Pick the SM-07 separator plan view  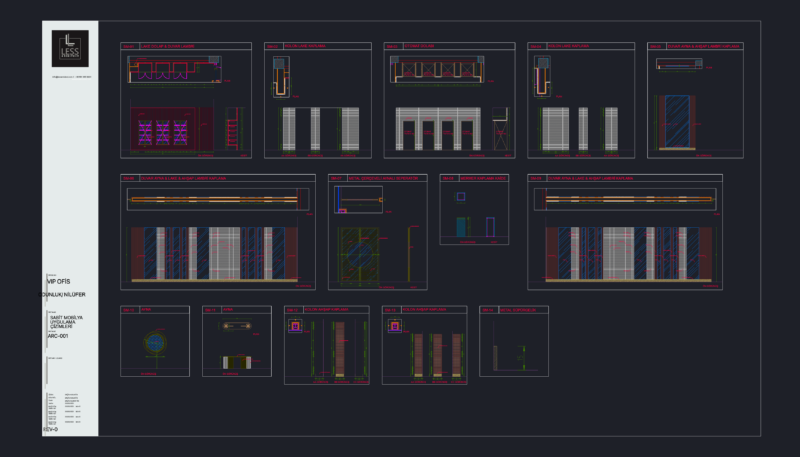359,199
